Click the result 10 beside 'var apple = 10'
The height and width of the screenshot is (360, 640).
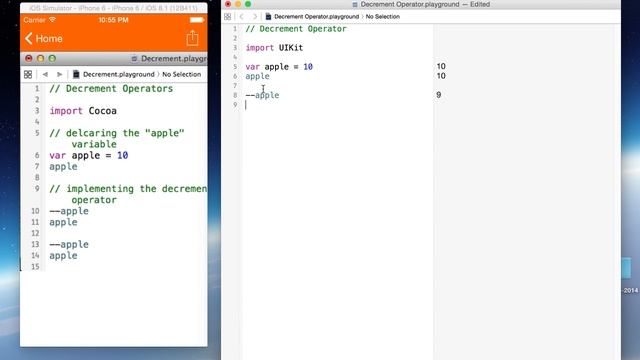(x=441, y=66)
